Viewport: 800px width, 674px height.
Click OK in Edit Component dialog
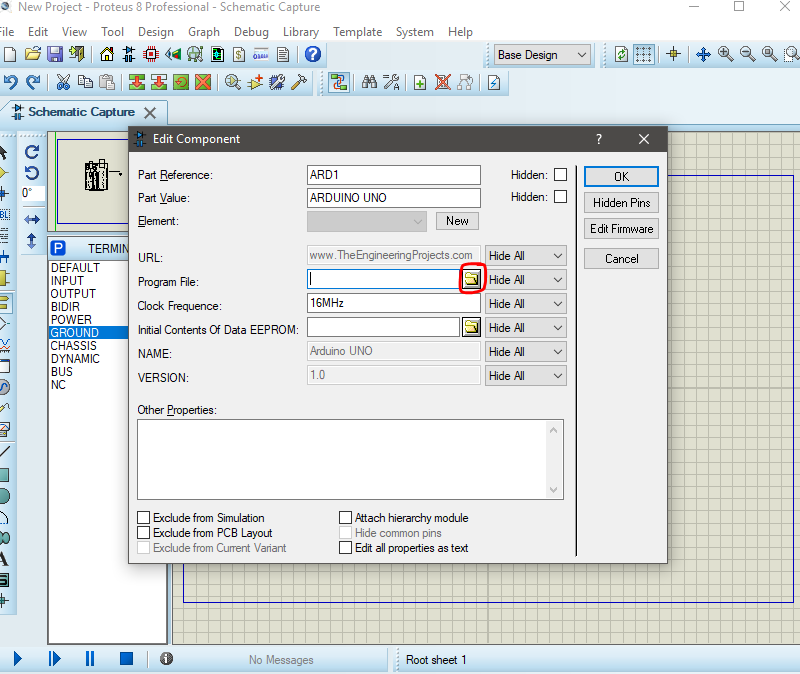point(621,177)
